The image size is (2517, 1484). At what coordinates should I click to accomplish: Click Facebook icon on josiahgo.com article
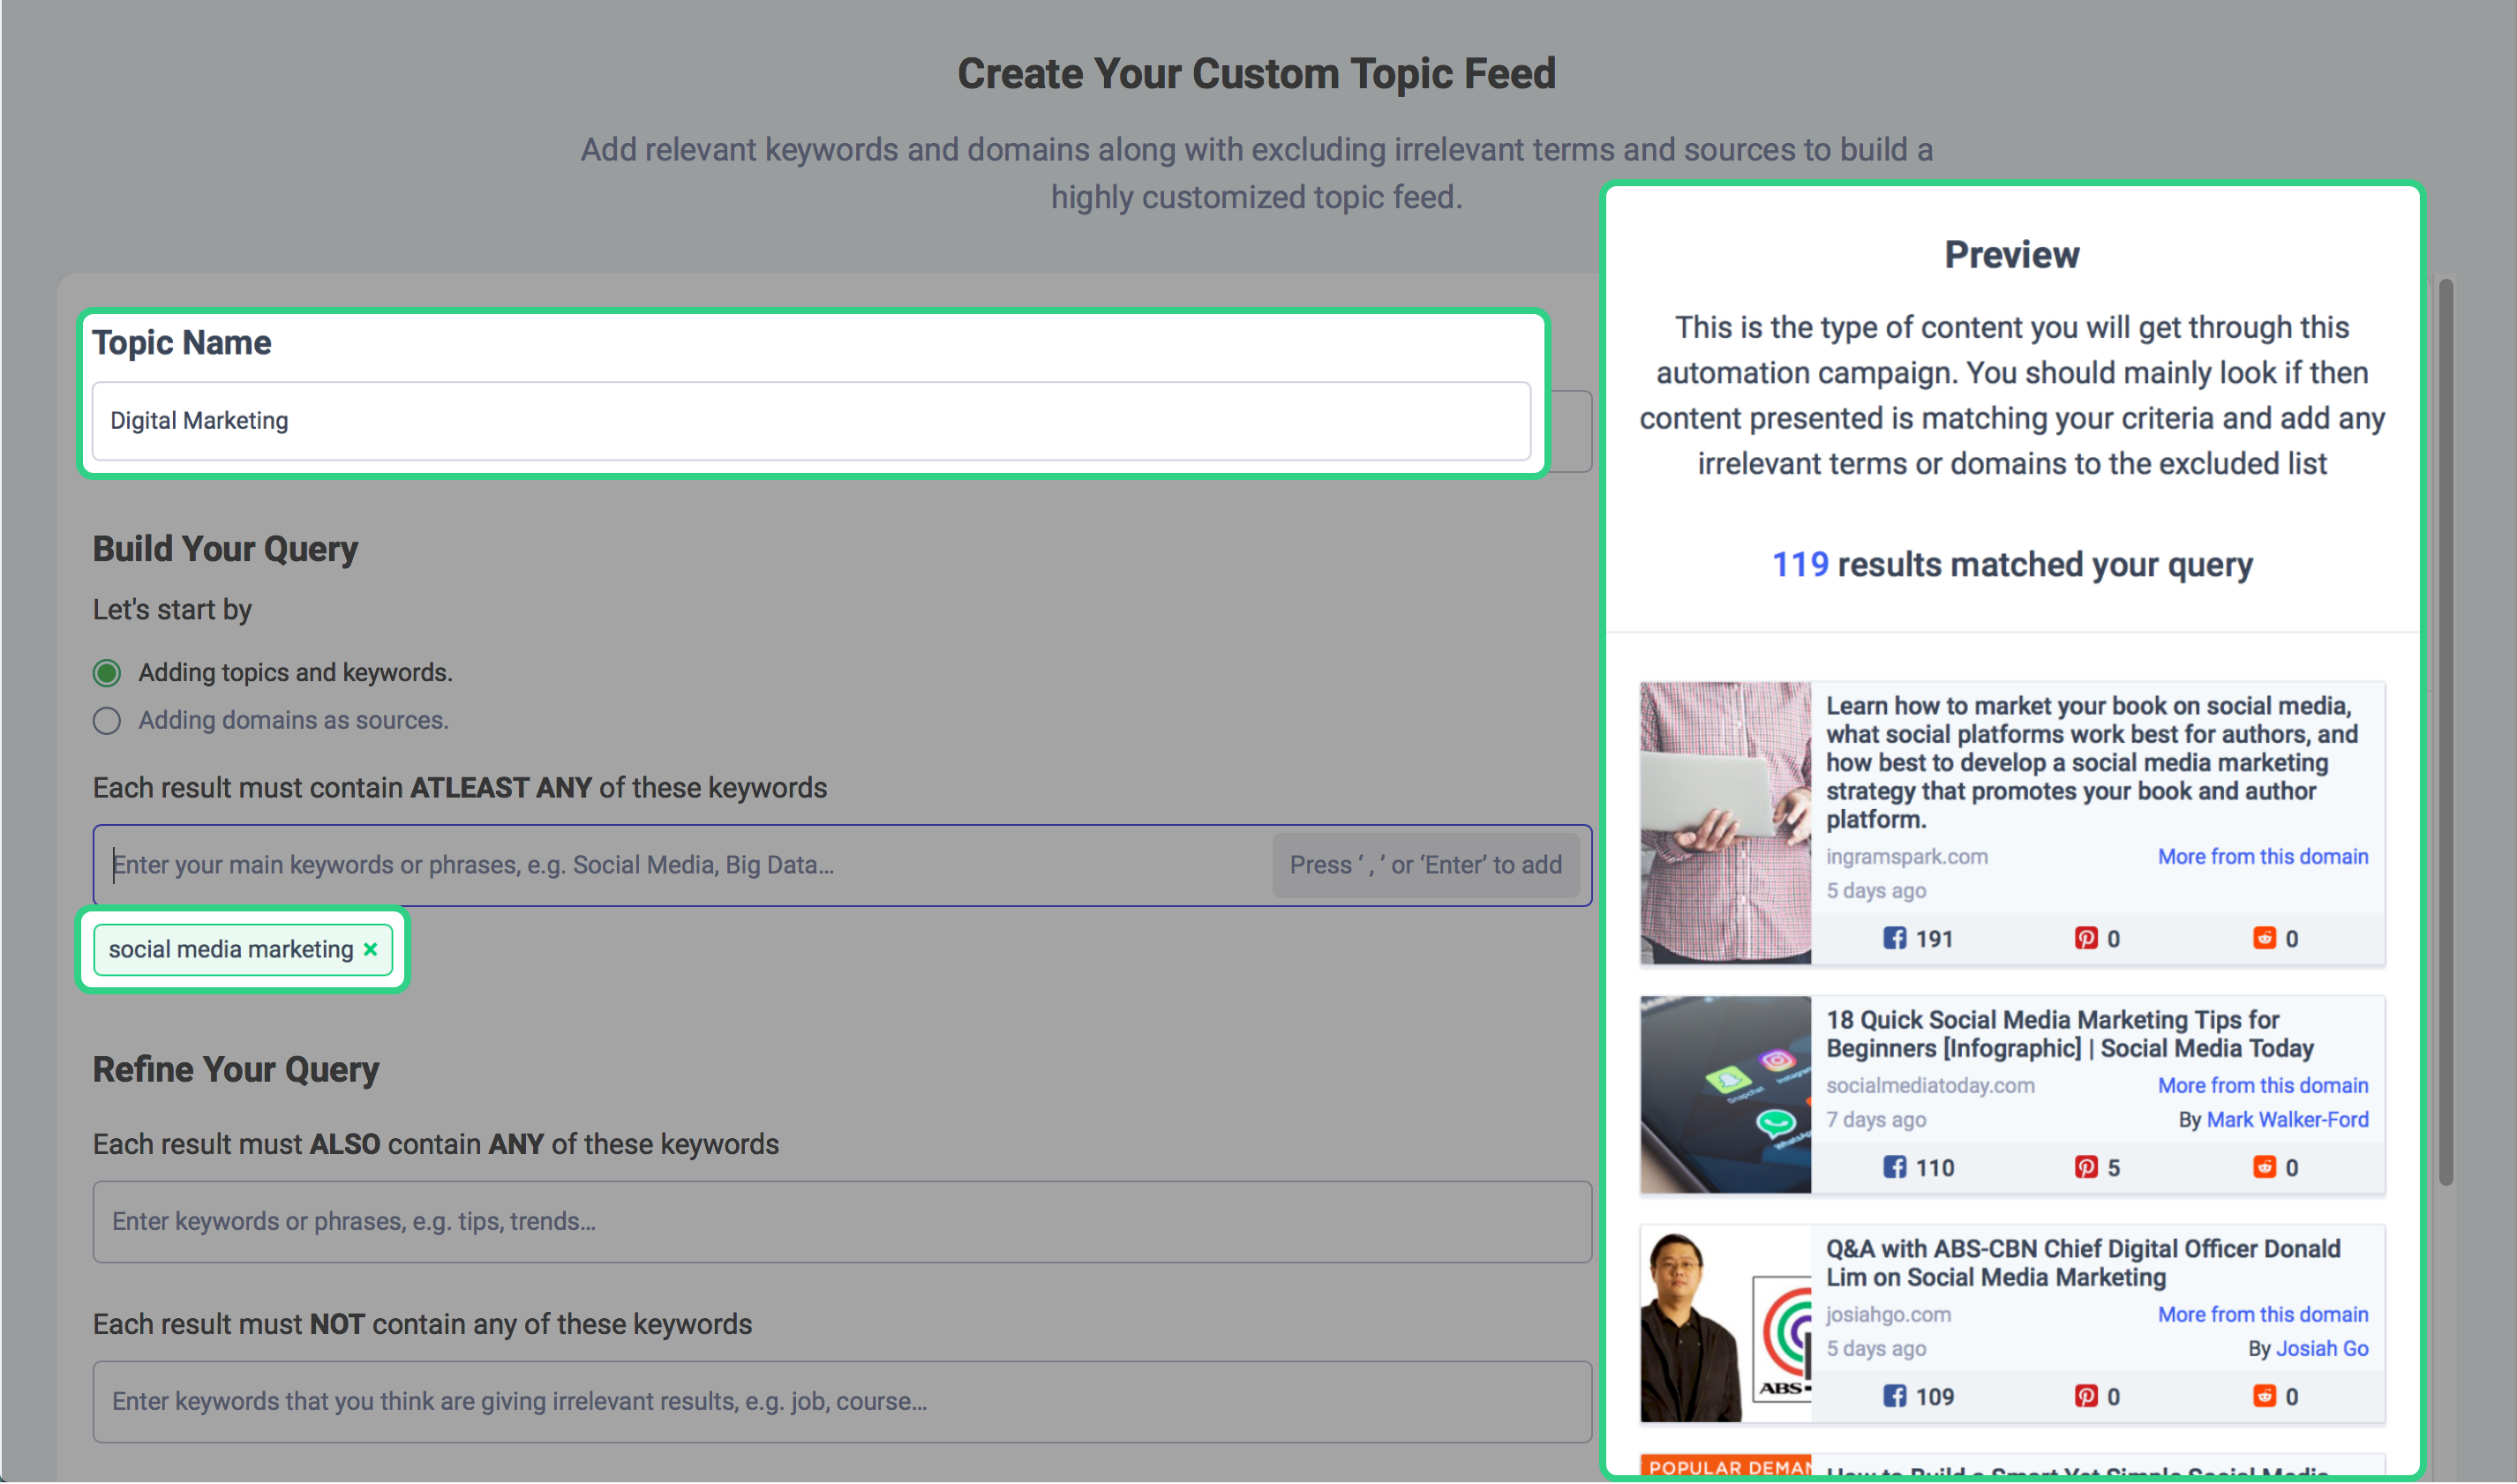1894,1396
